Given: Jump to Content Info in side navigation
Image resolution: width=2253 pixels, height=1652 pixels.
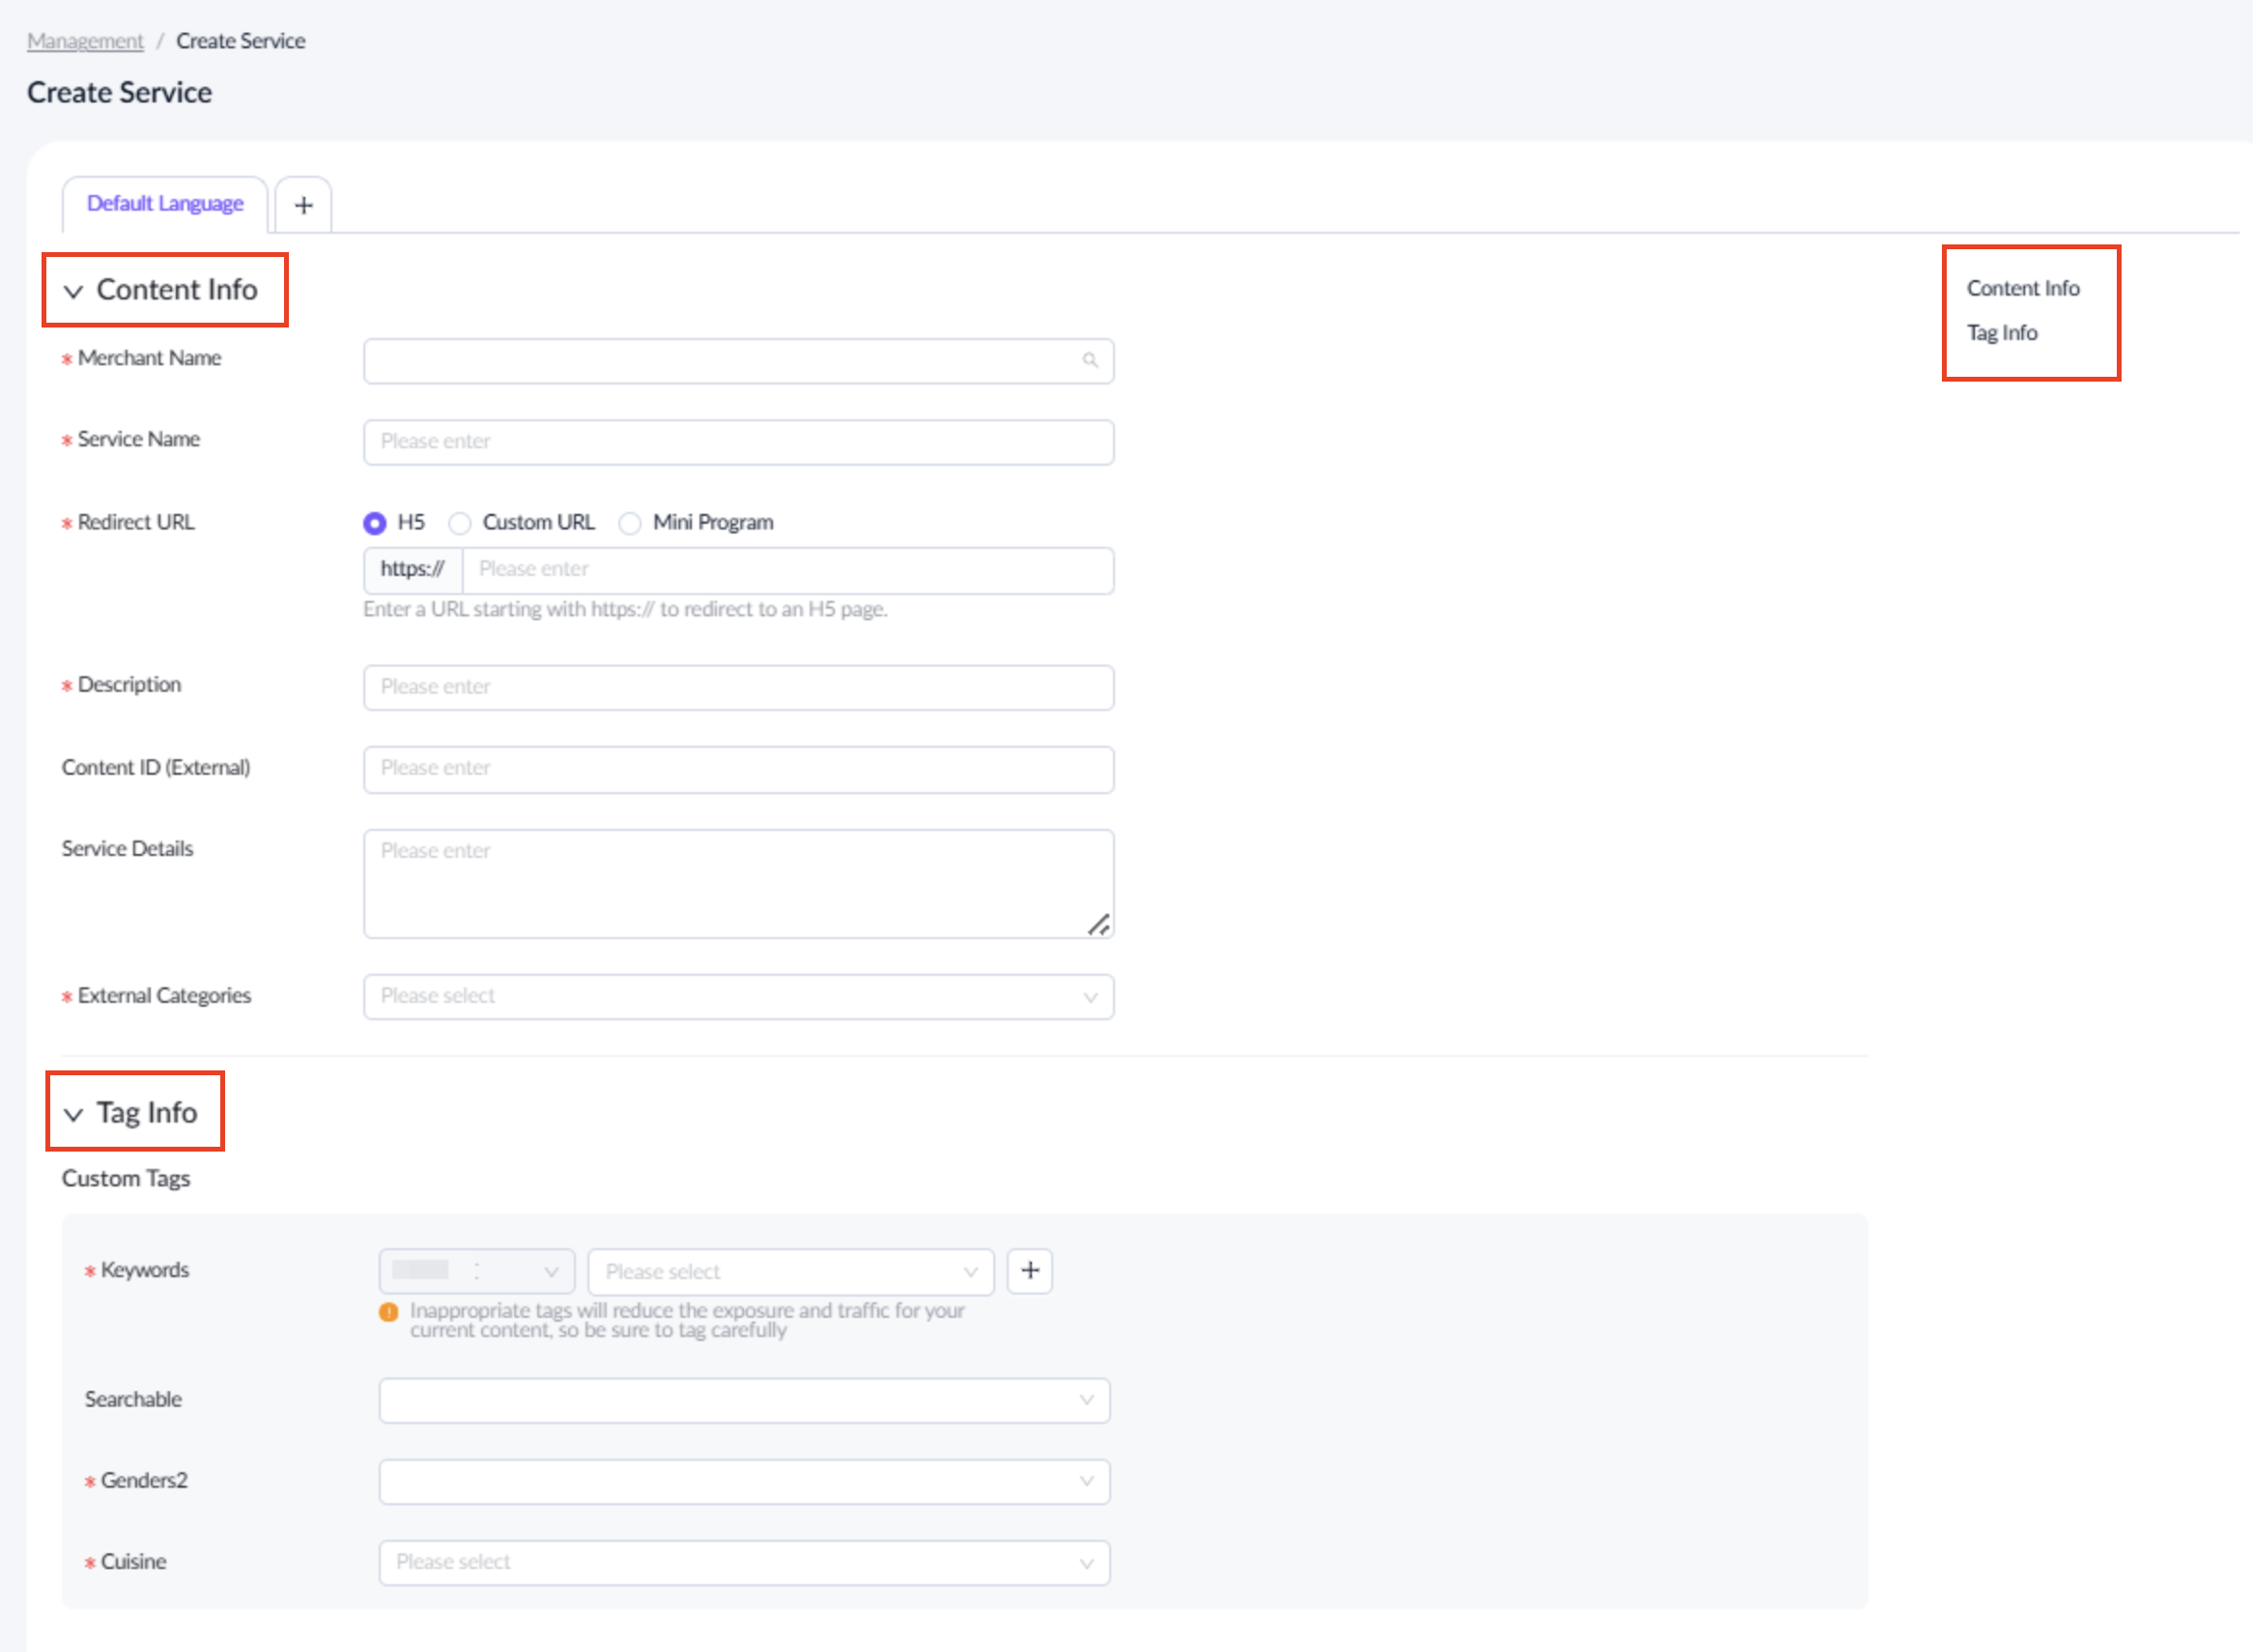Looking at the screenshot, I should click(x=2022, y=288).
